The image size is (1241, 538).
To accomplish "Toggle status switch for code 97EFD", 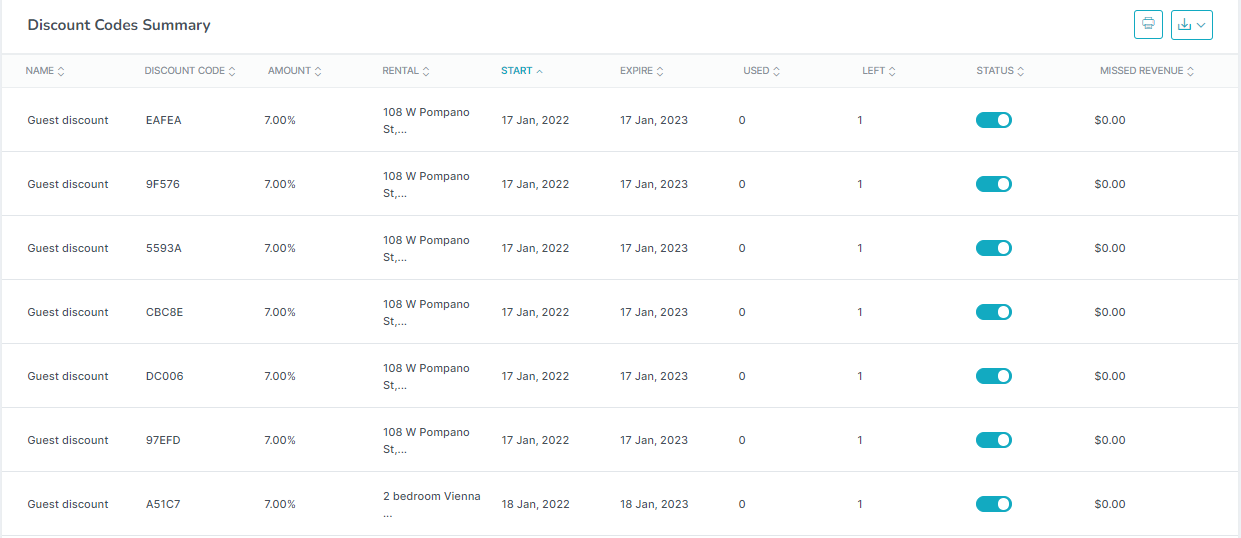I will pyautogui.click(x=994, y=440).
